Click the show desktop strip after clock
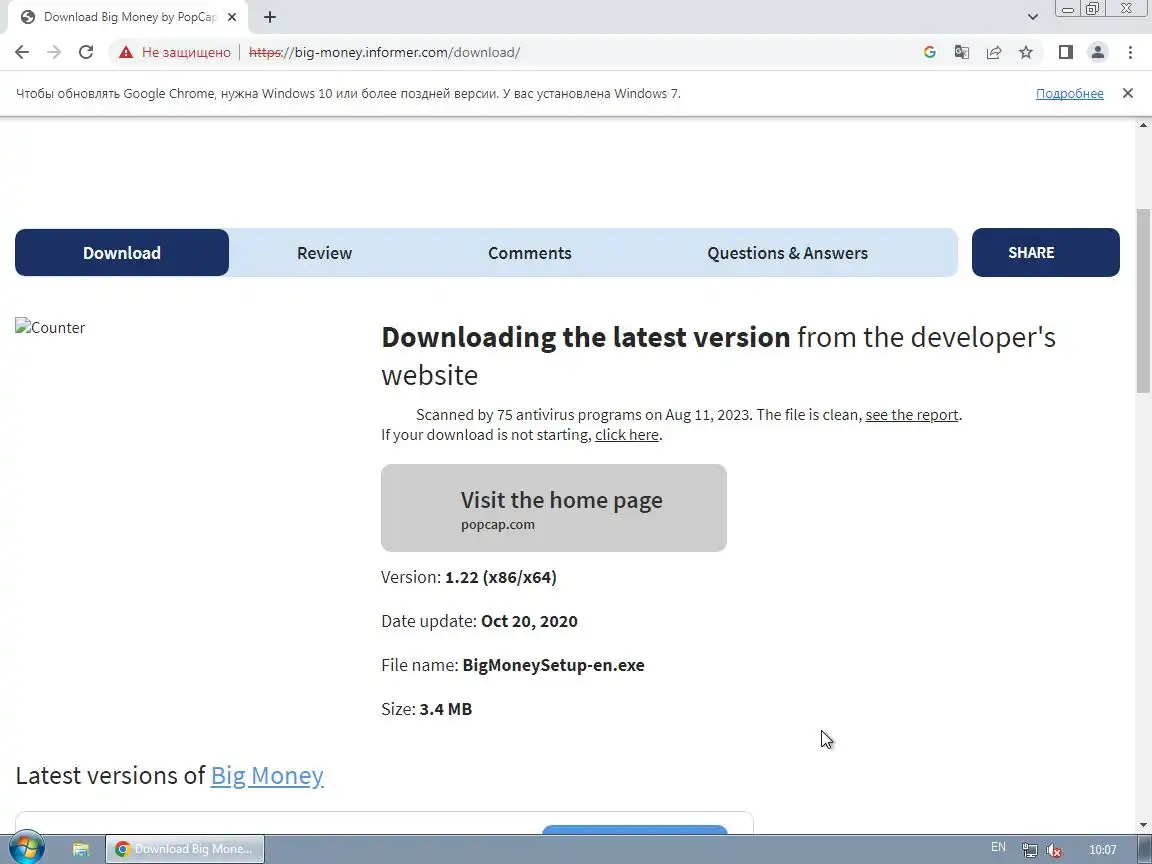The height and width of the screenshot is (864, 1152). pos(1145,849)
